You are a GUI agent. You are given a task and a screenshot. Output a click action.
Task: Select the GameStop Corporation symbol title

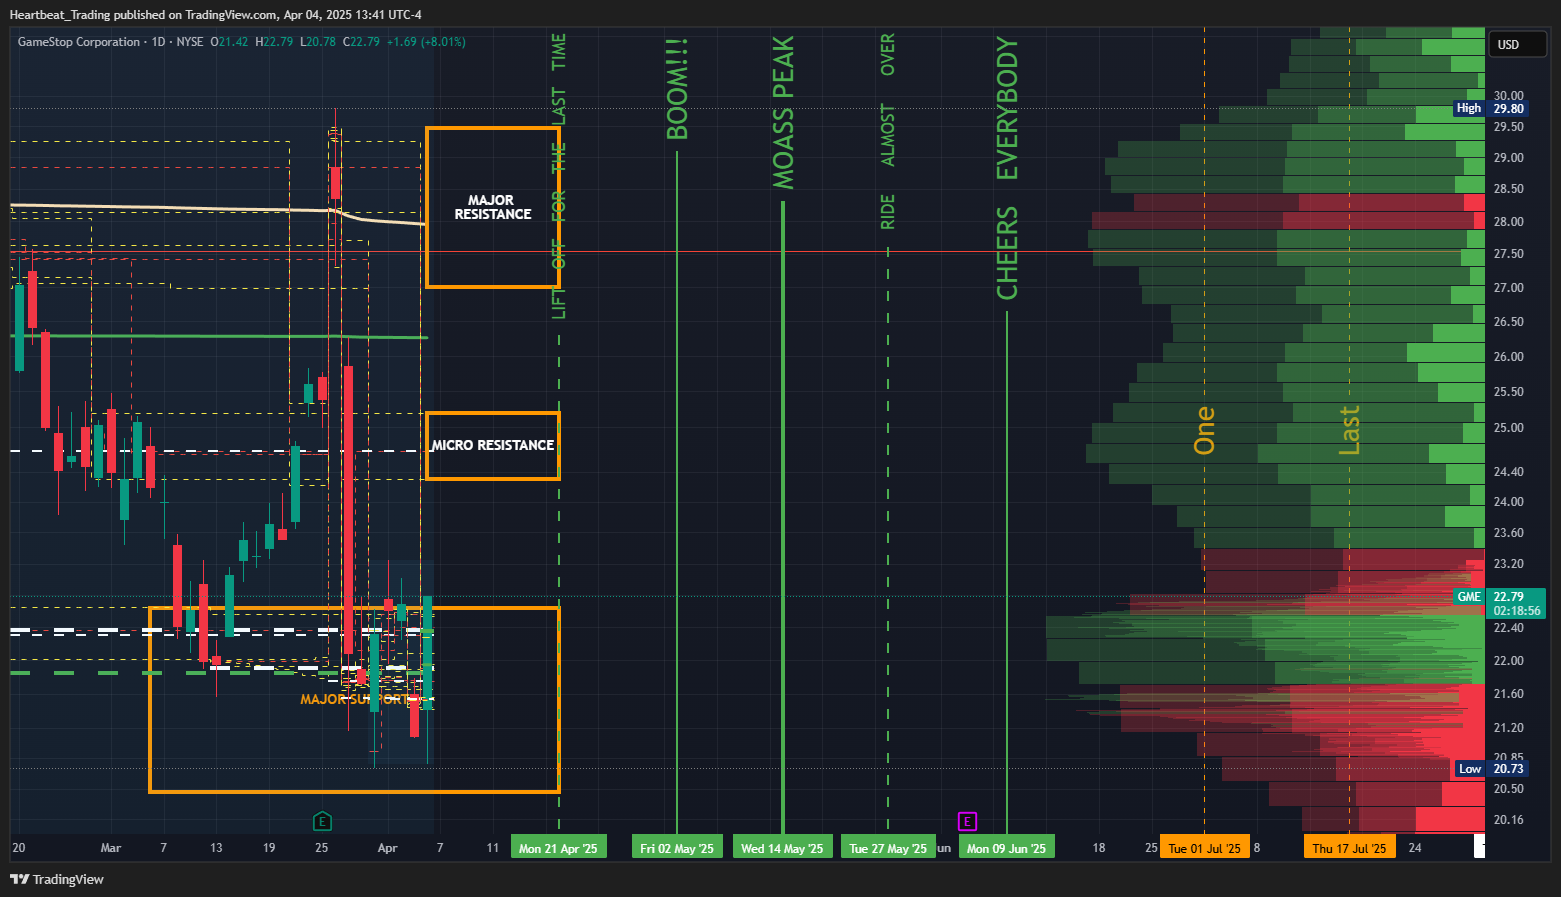(x=79, y=42)
